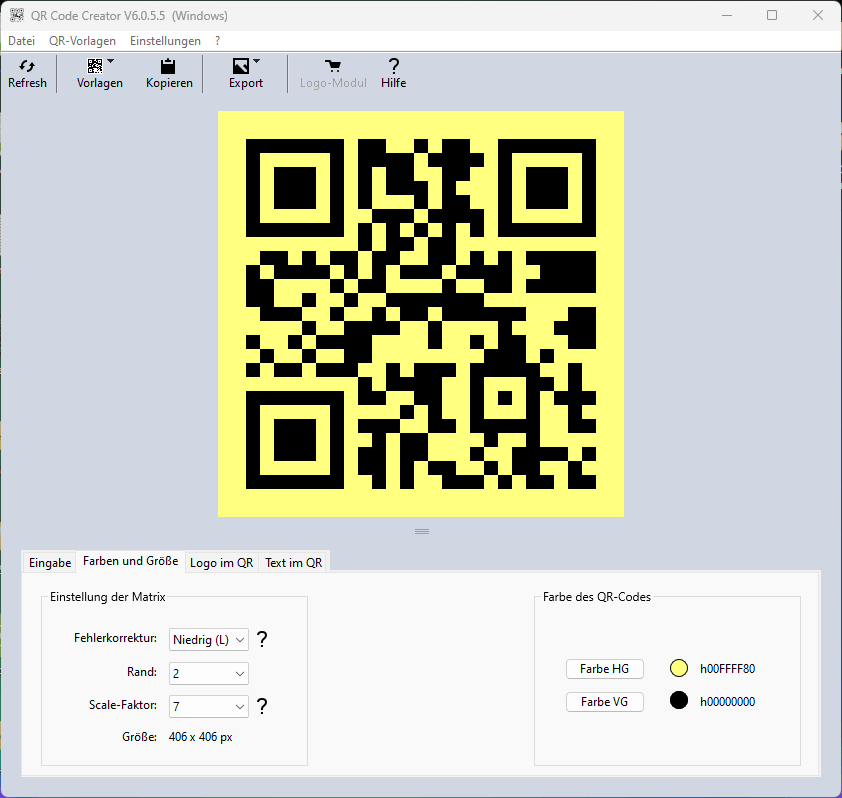Image resolution: width=842 pixels, height=798 pixels.
Task: Open the Einstellungen menu
Action: click(x=165, y=41)
